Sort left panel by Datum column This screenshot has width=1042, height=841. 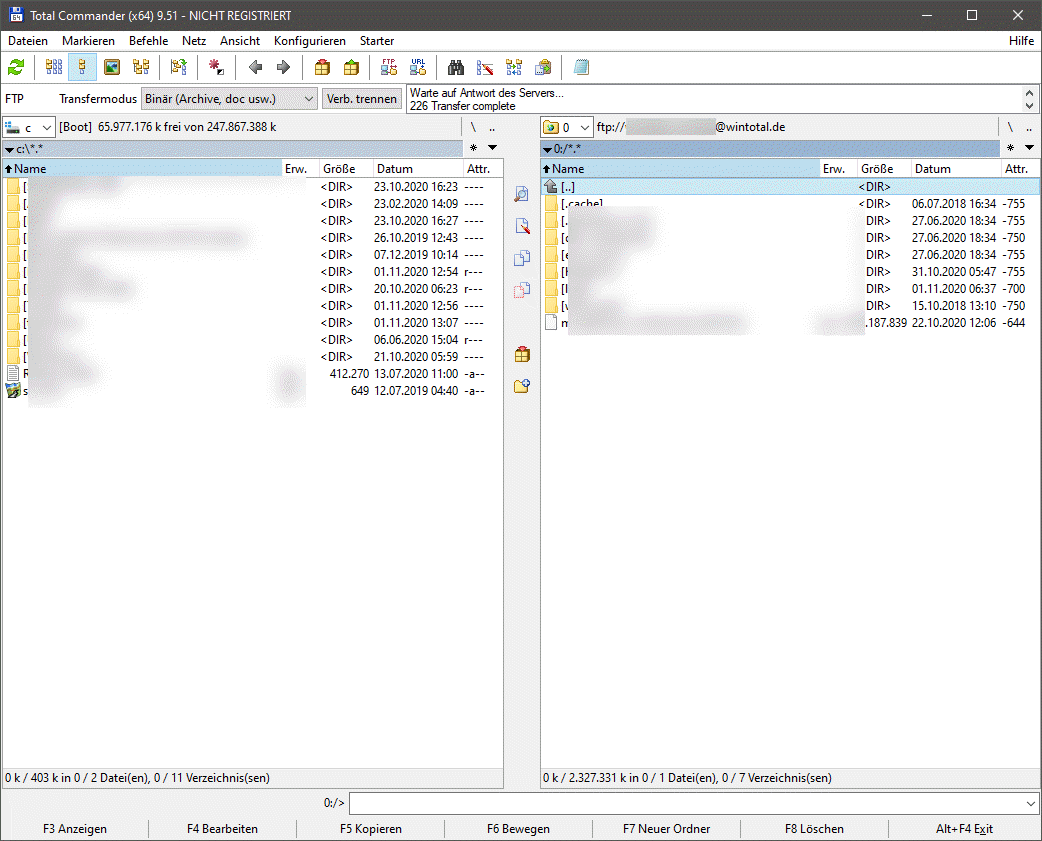tap(417, 169)
